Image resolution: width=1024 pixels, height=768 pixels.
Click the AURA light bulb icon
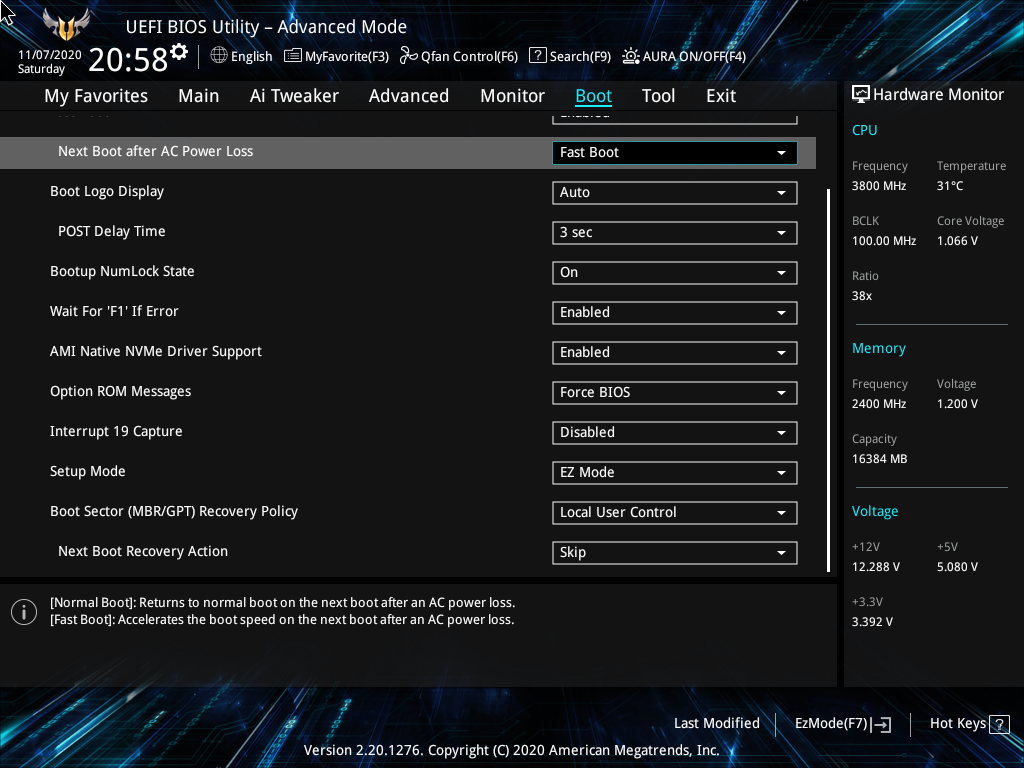coord(631,56)
